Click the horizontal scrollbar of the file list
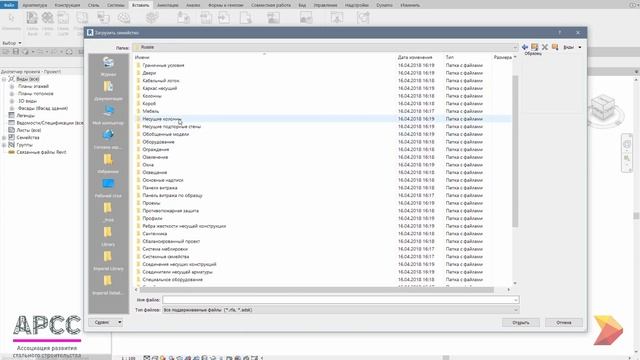Image resolution: width=640 pixels, height=360 pixels. coord(316,290)
